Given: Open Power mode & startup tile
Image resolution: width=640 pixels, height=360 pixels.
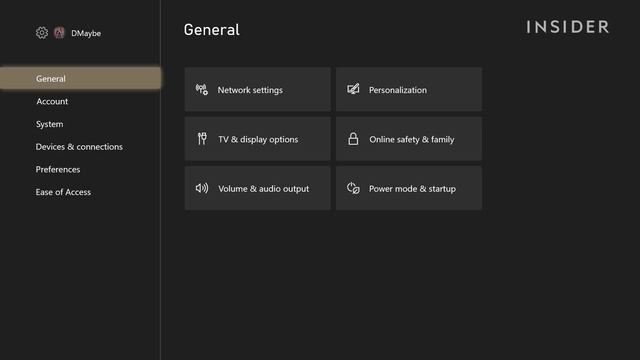Looking at the screenshot, I should click(x=409, y=188).
